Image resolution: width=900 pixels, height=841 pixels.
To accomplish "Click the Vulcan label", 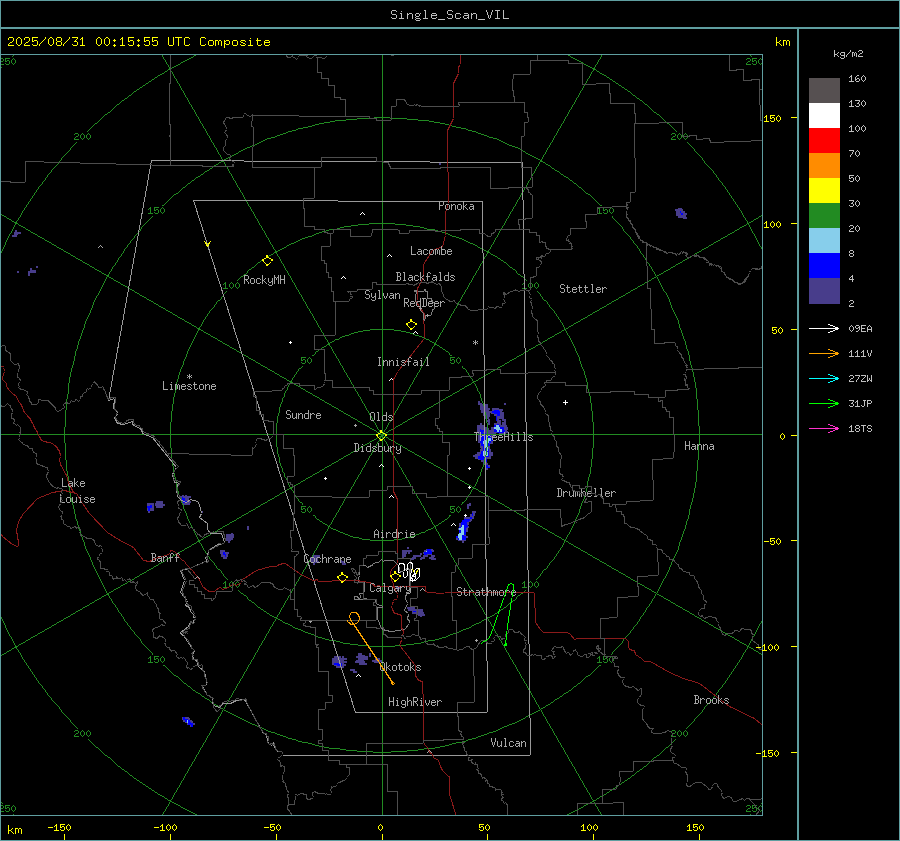I will pos(508,743).
